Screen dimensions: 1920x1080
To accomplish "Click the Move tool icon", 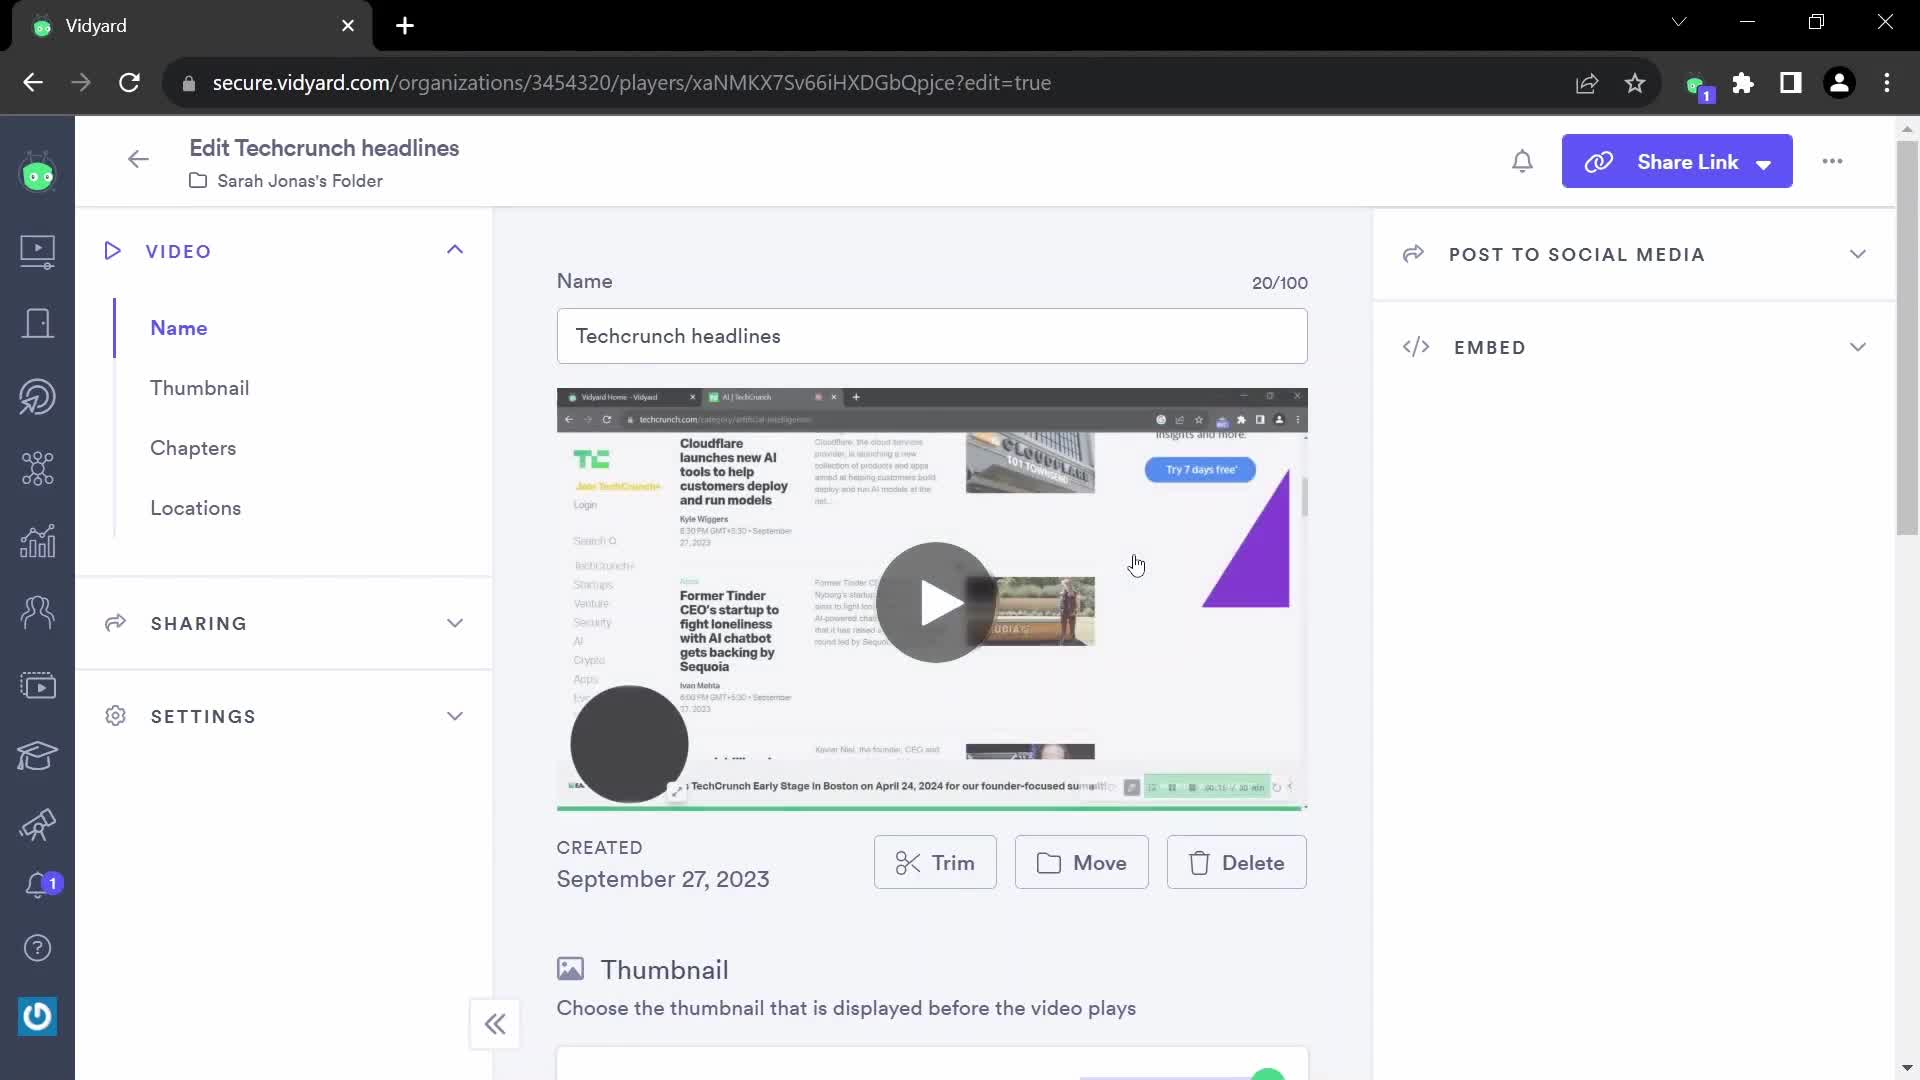I will coord(1048,862).
